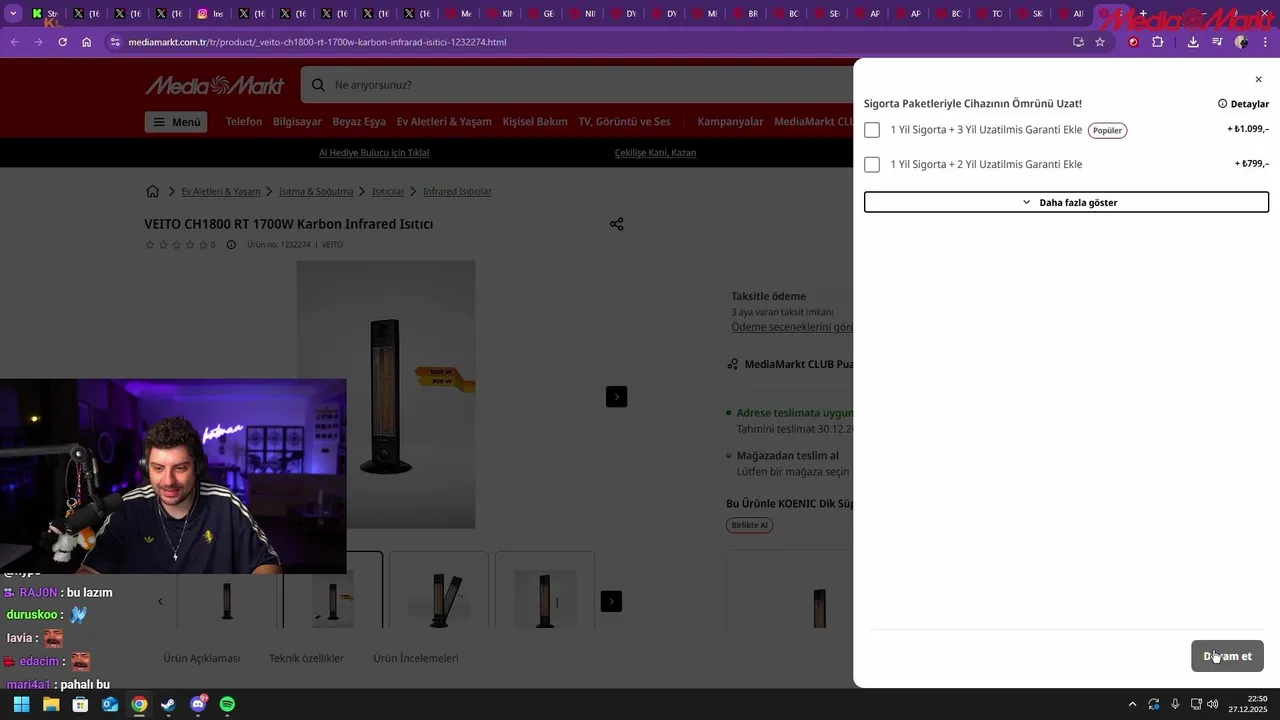Open Outlook from the taskbar
This screenshot has width=1280, height=720.
click(110, 704)
